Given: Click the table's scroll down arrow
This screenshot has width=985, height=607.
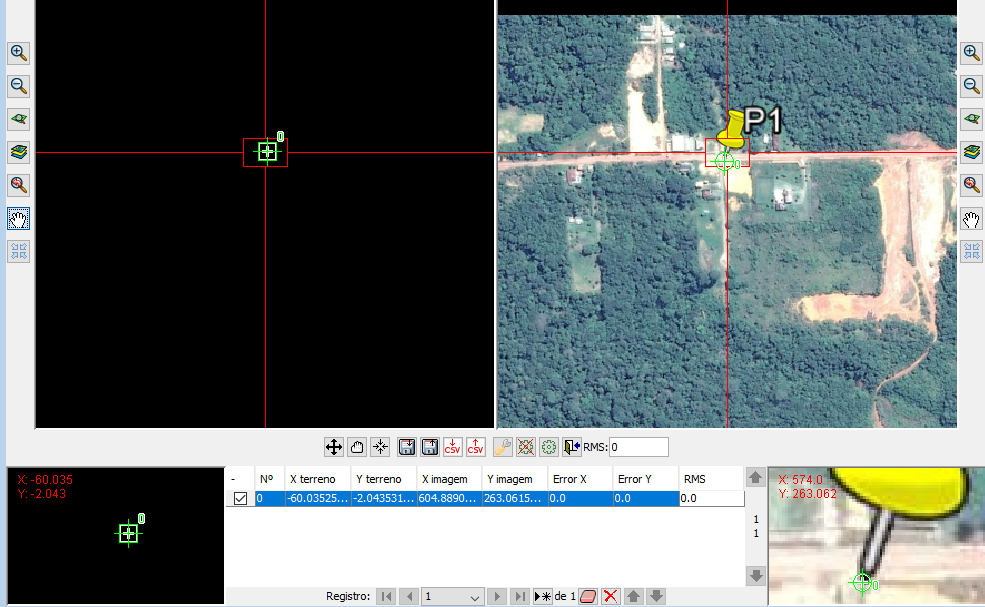Looking at the screenshot, I should click(x=757, y=576).
